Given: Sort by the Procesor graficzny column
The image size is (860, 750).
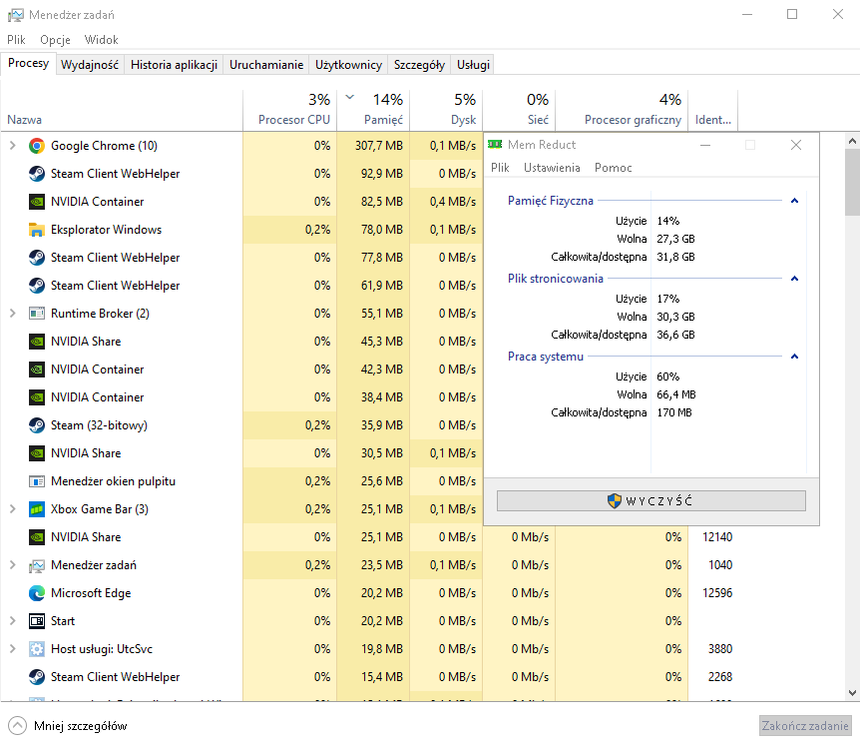Looking at the screenshot, I should coord(621,111).
